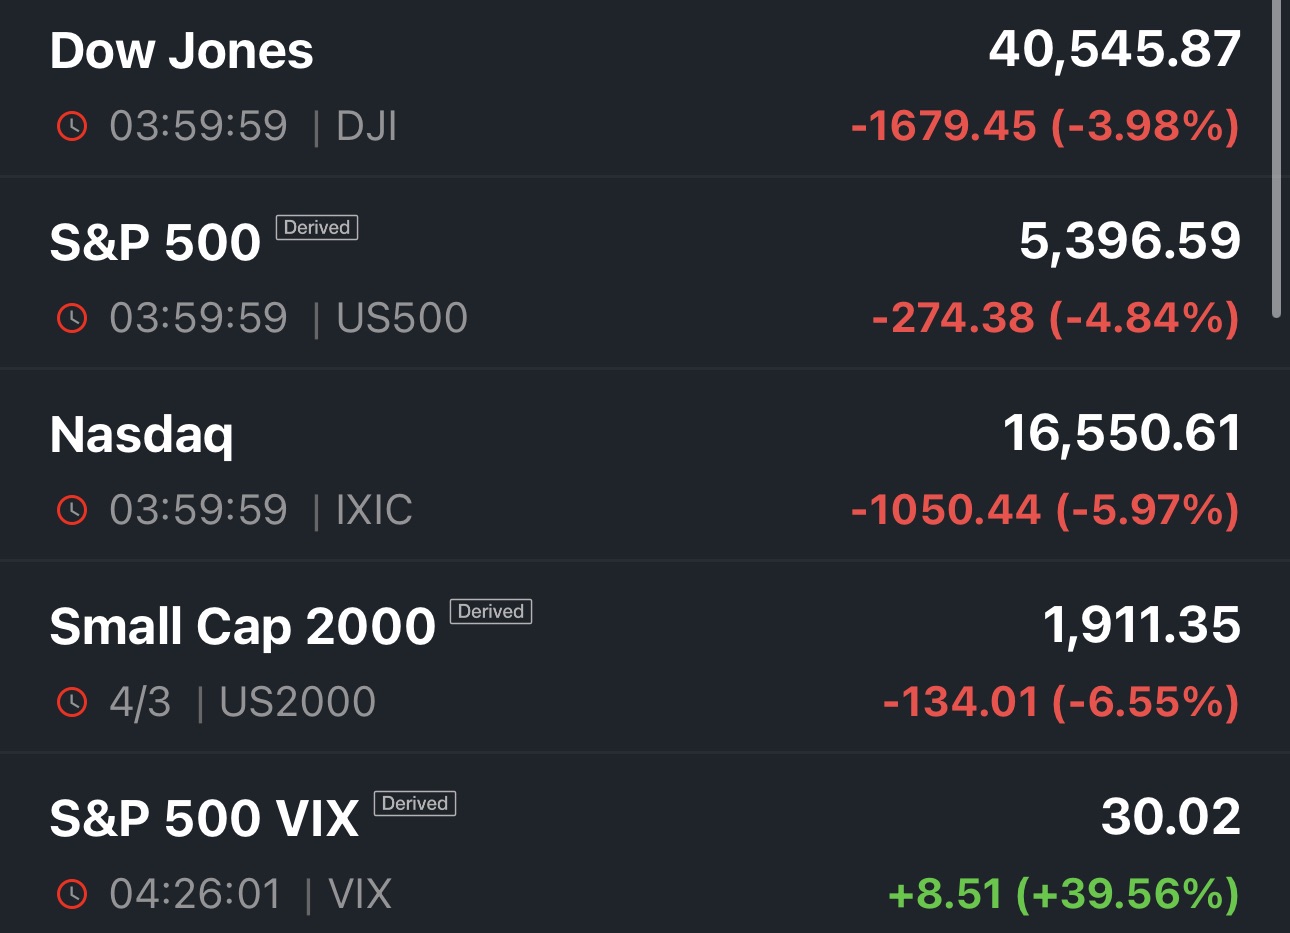This screenshot has width=1290, height=933.
Task: Click the US2000 ticker symbol
Action: [x=297, y=702]
